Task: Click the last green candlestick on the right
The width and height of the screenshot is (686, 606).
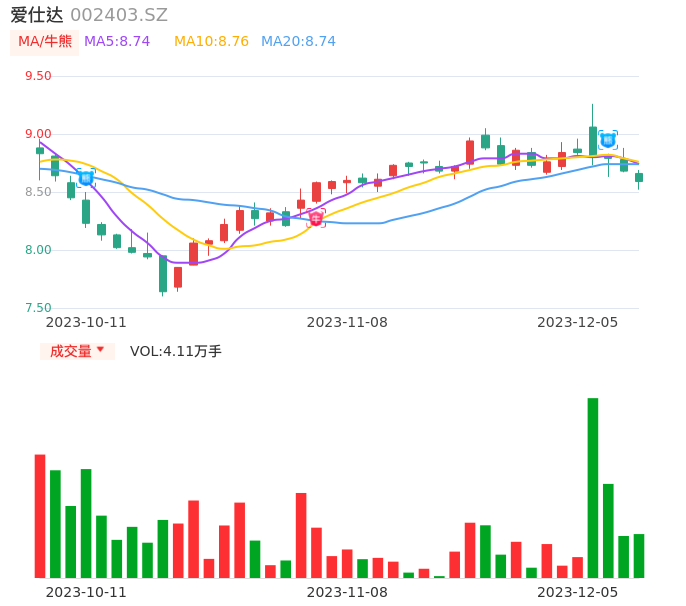Action: (639, 177)
